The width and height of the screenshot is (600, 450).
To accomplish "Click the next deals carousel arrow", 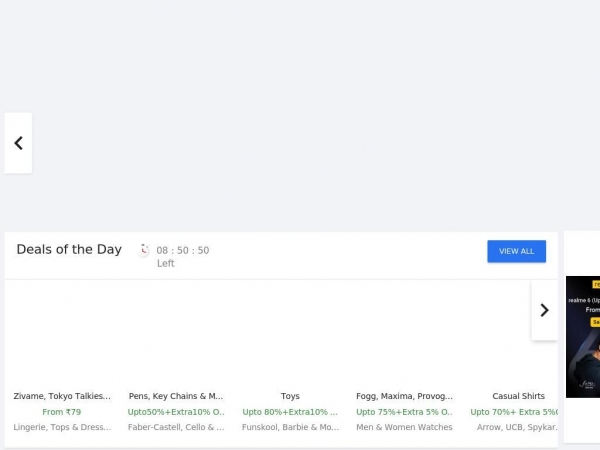I will coord(544,310).
